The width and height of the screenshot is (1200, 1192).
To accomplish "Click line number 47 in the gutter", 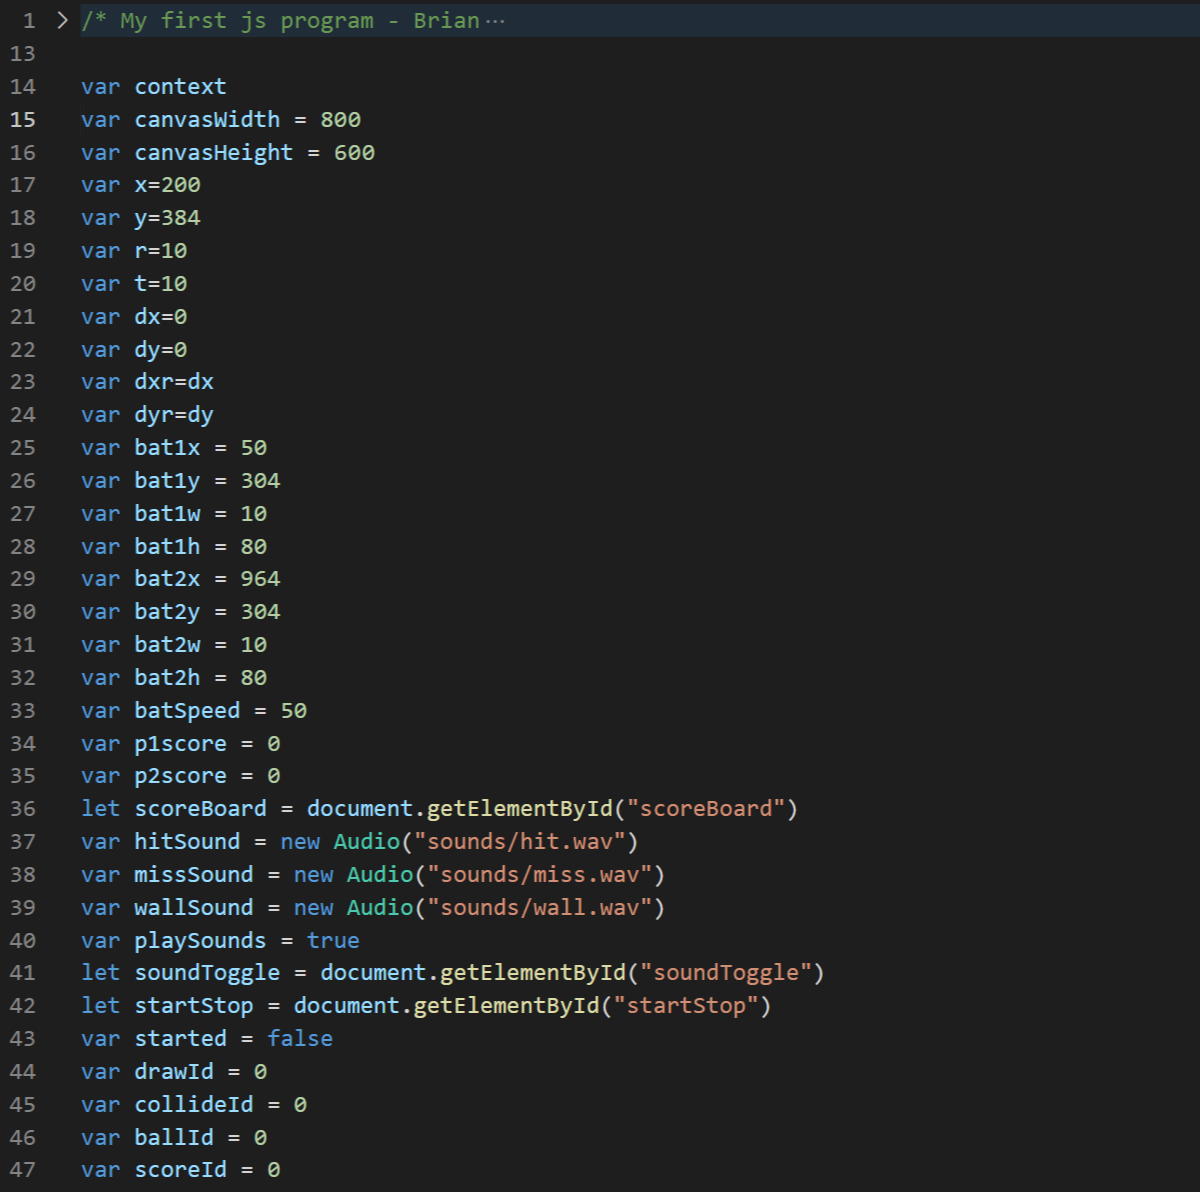I will (23, 1170).
